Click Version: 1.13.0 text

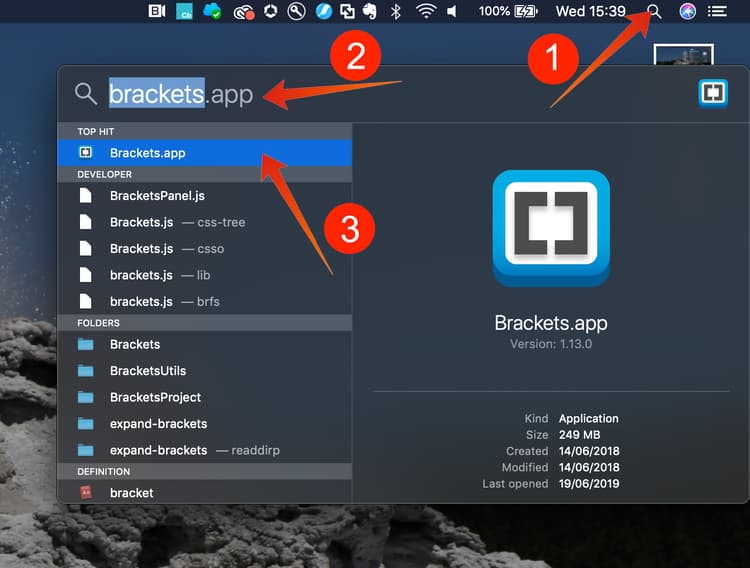pyautogui.click(x=551, y=344)
